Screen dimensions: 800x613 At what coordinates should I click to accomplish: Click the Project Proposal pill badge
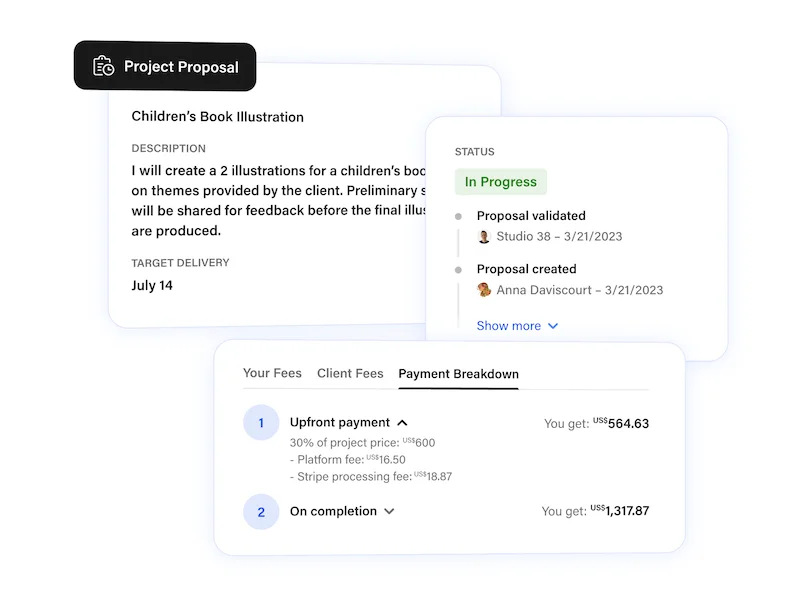(x=165, y=66)
